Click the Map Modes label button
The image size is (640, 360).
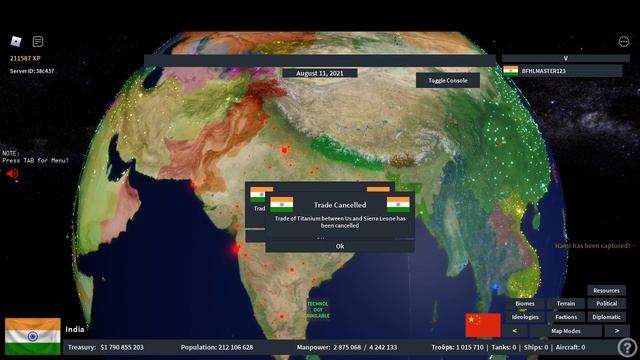(x=566, y=331)
